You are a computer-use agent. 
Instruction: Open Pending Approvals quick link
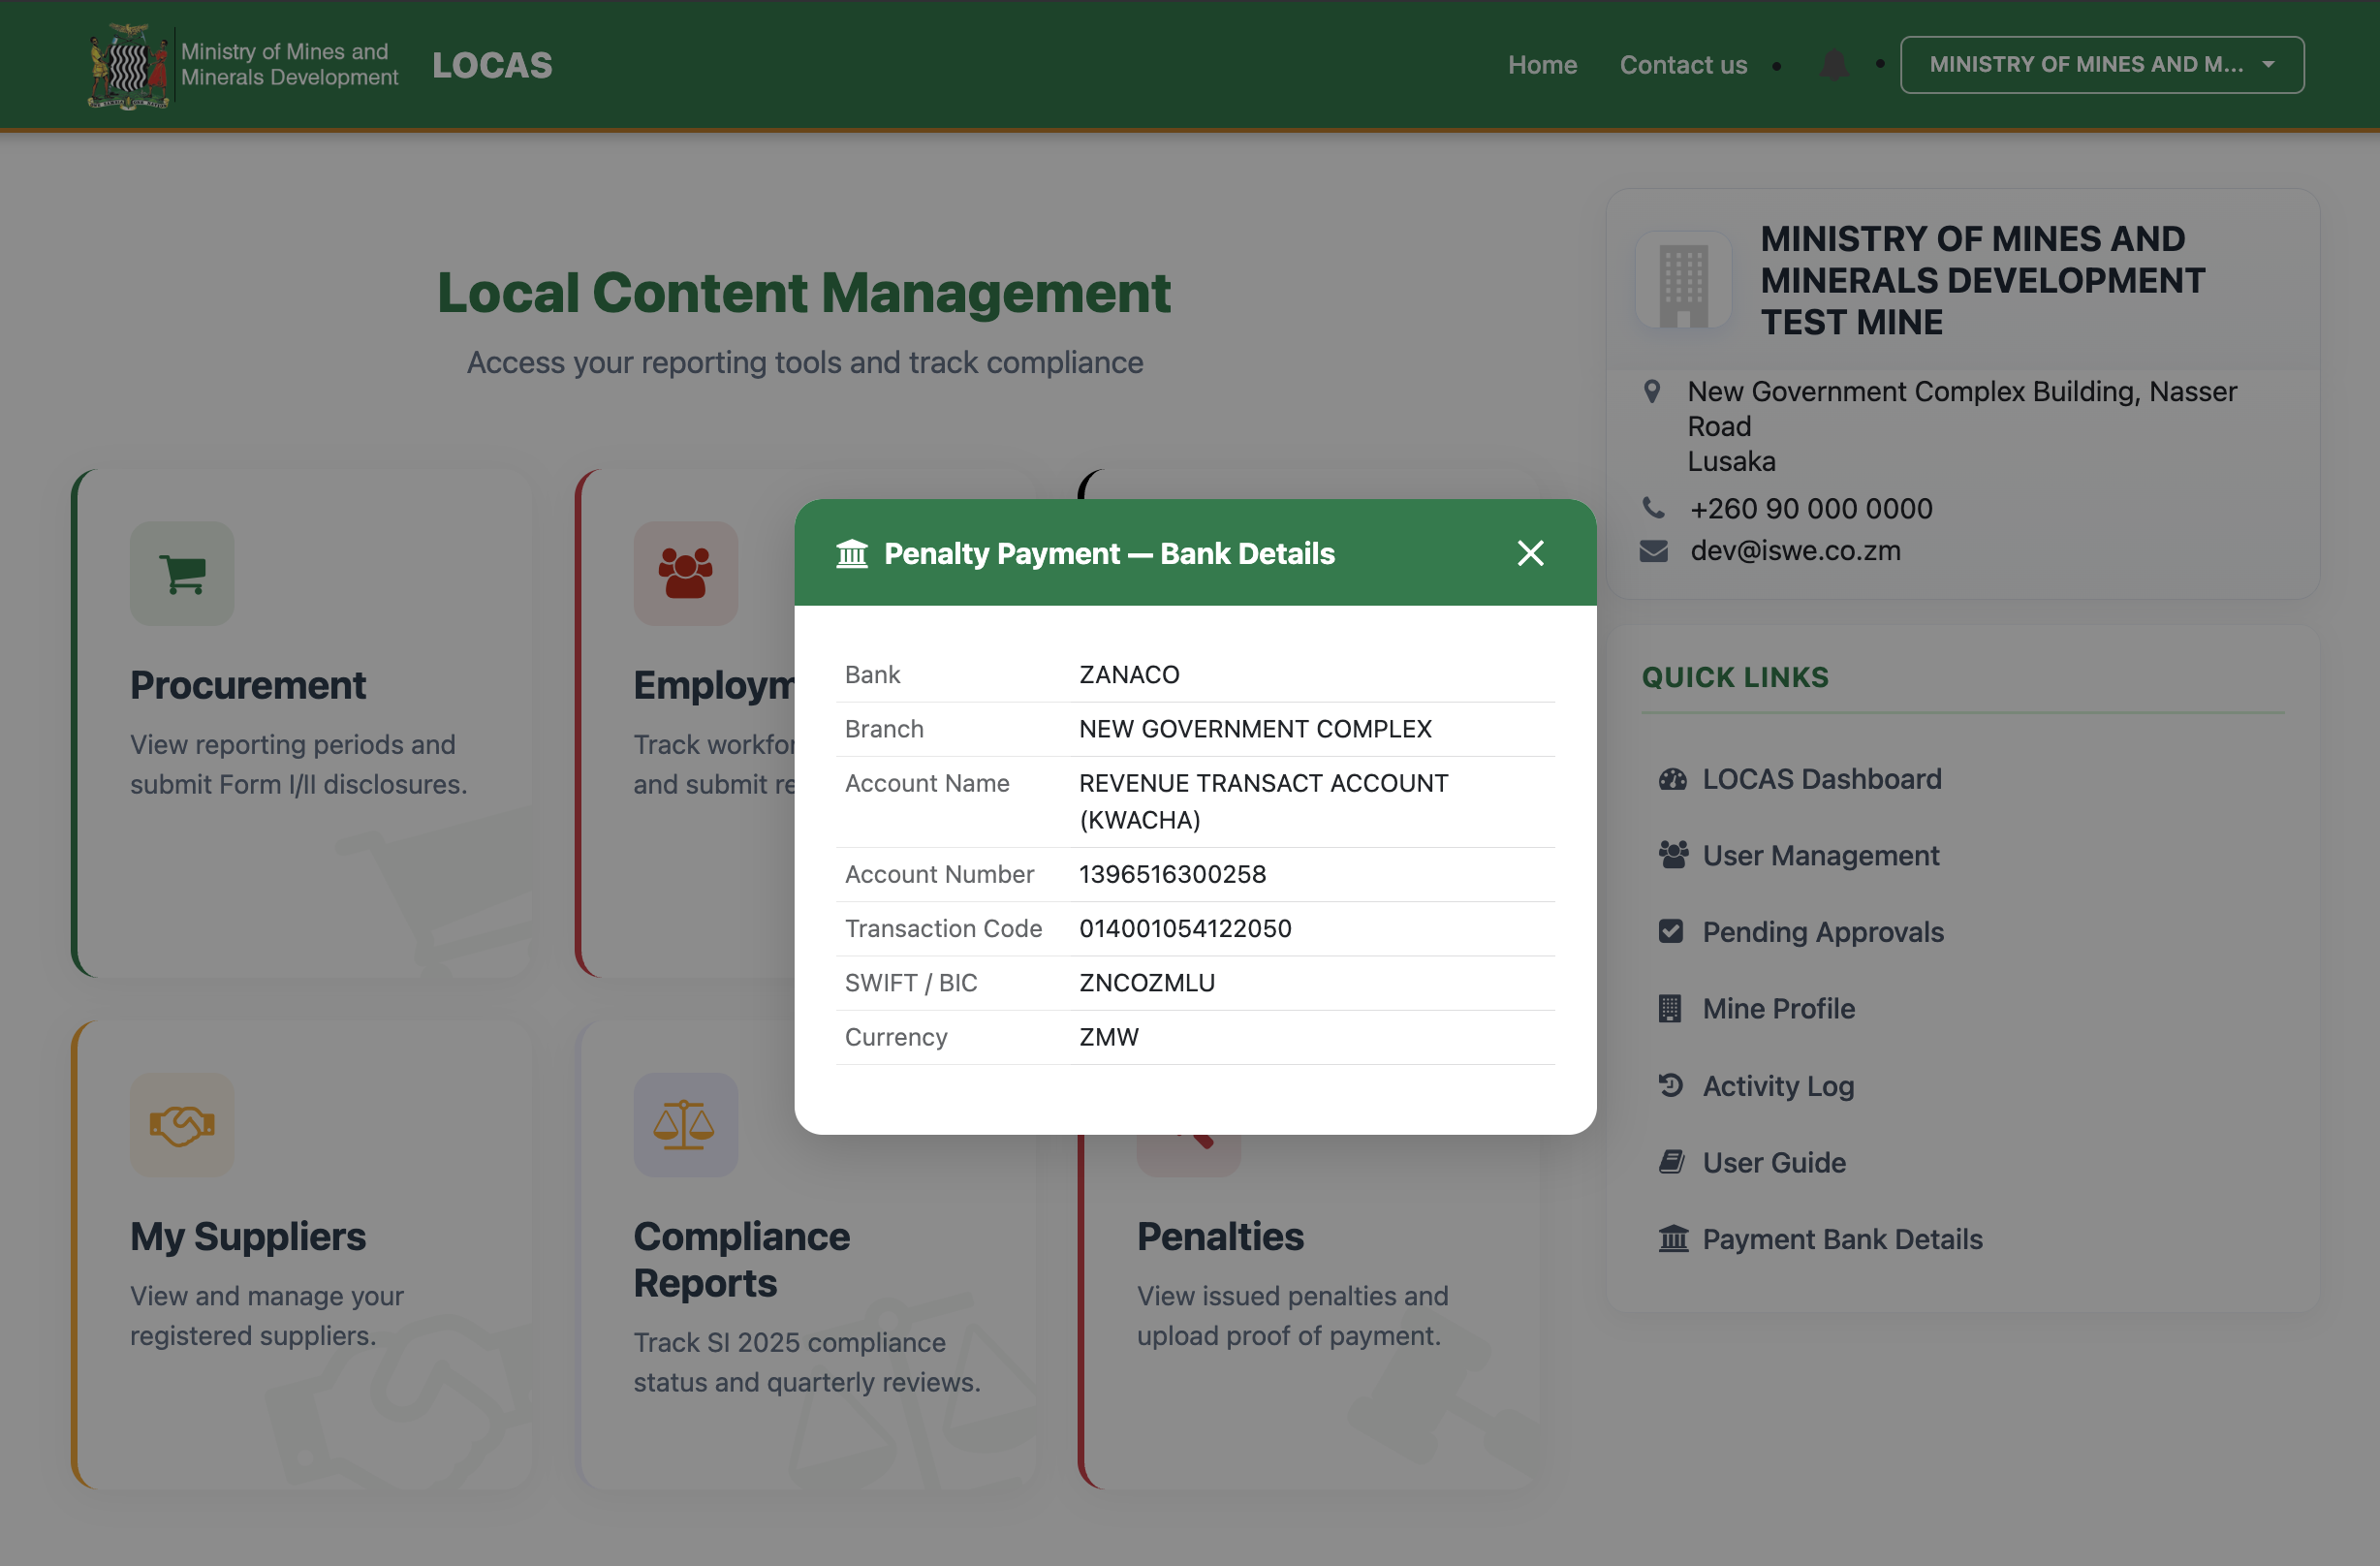[x=1823, y=932]
